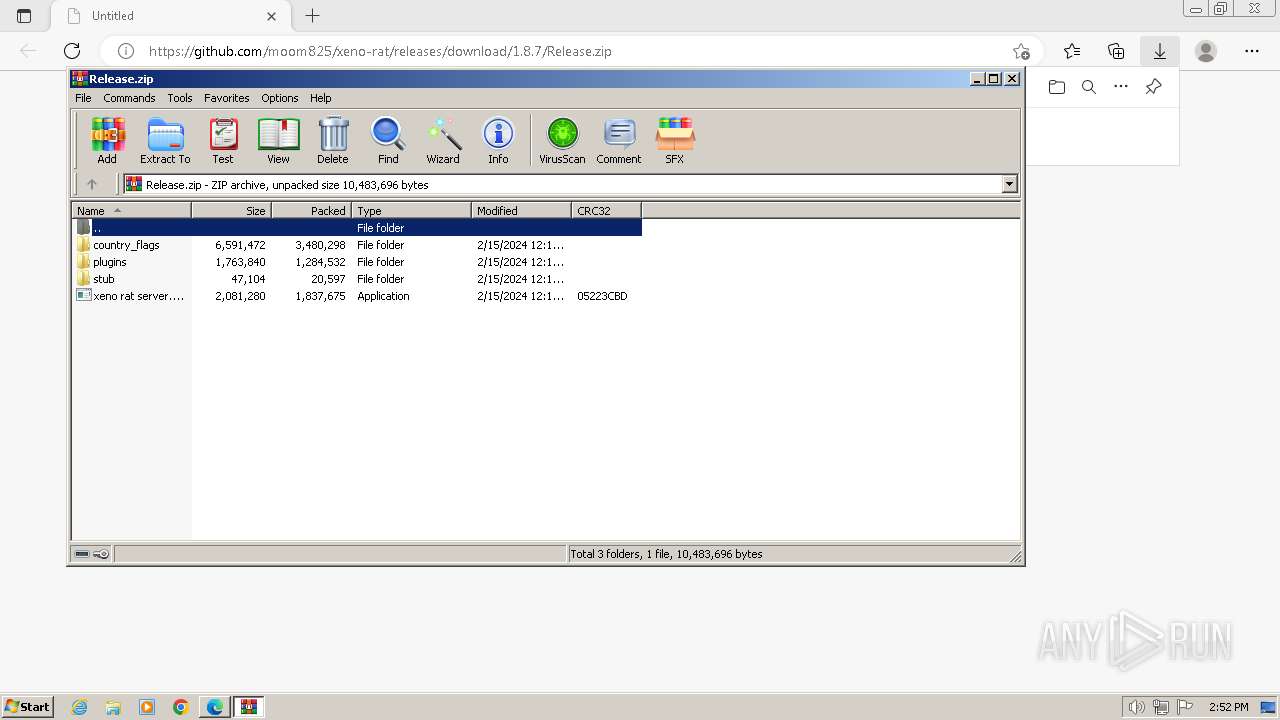This screenshot has height=720, width=1280.
Task: Add this page to favorites star icon
Action: (x=1021, y=51)
